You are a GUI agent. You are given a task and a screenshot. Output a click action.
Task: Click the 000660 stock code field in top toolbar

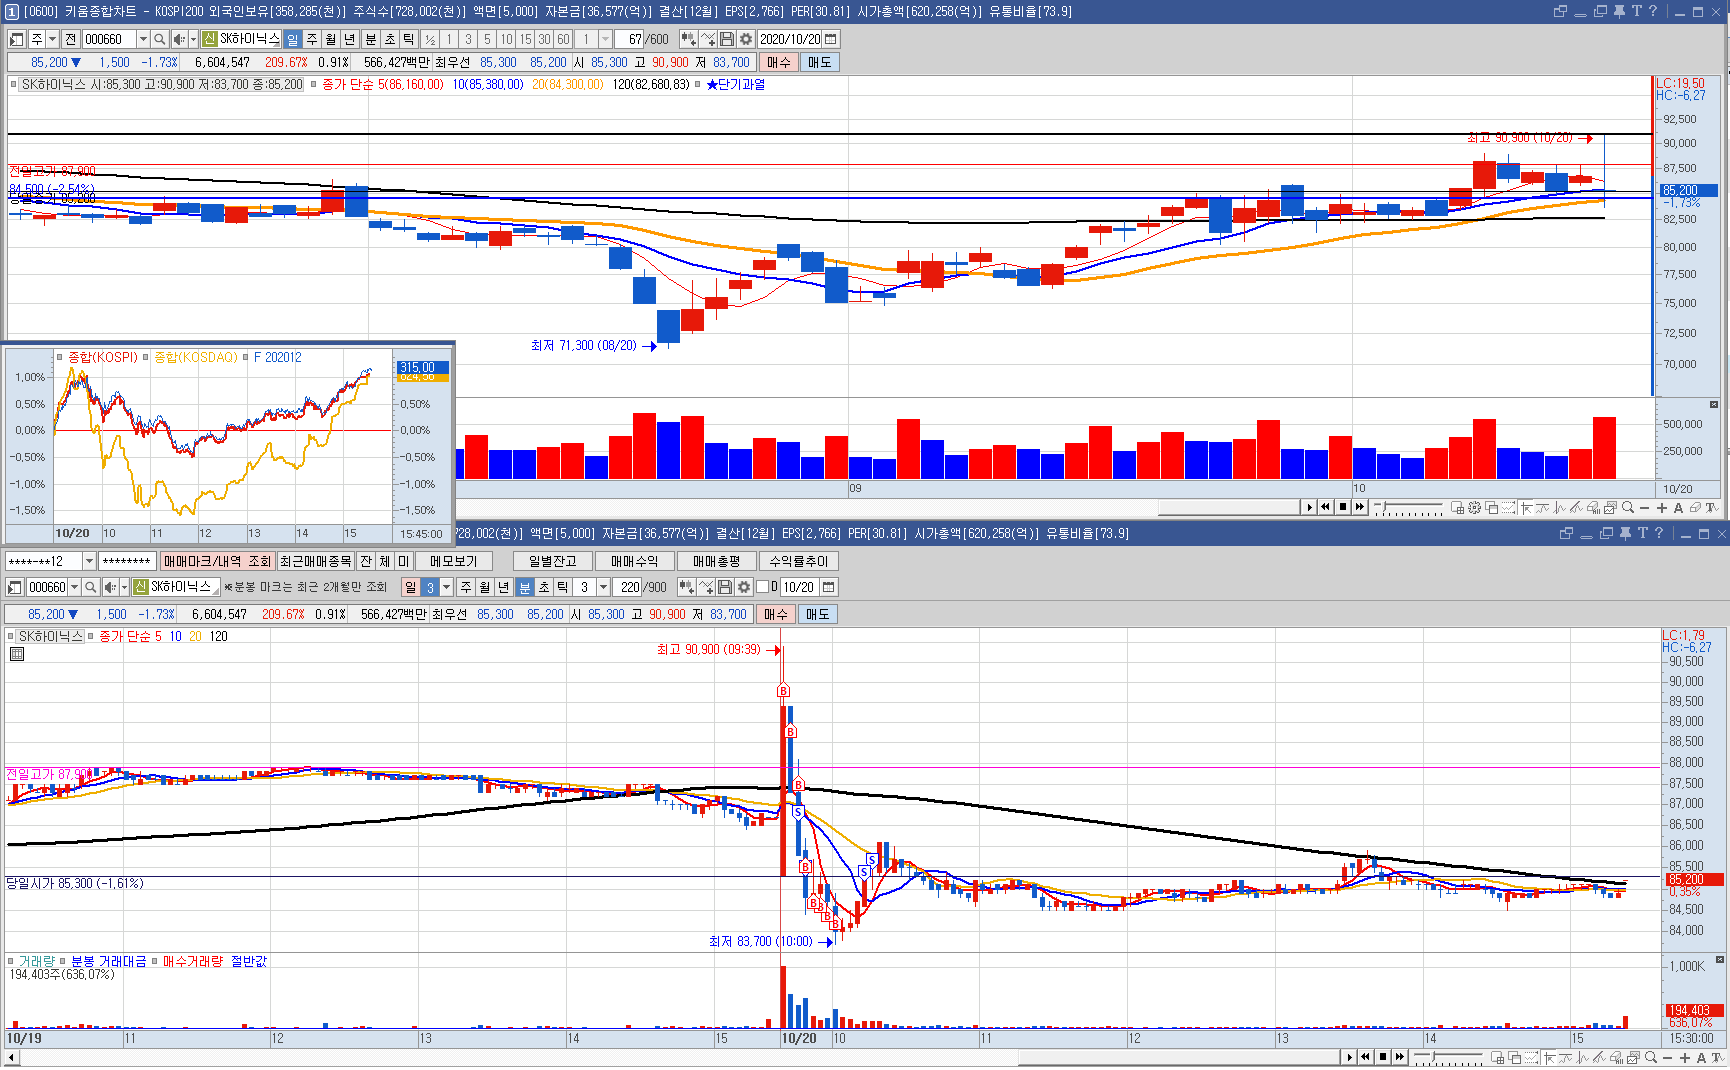(x=109, y=39)
